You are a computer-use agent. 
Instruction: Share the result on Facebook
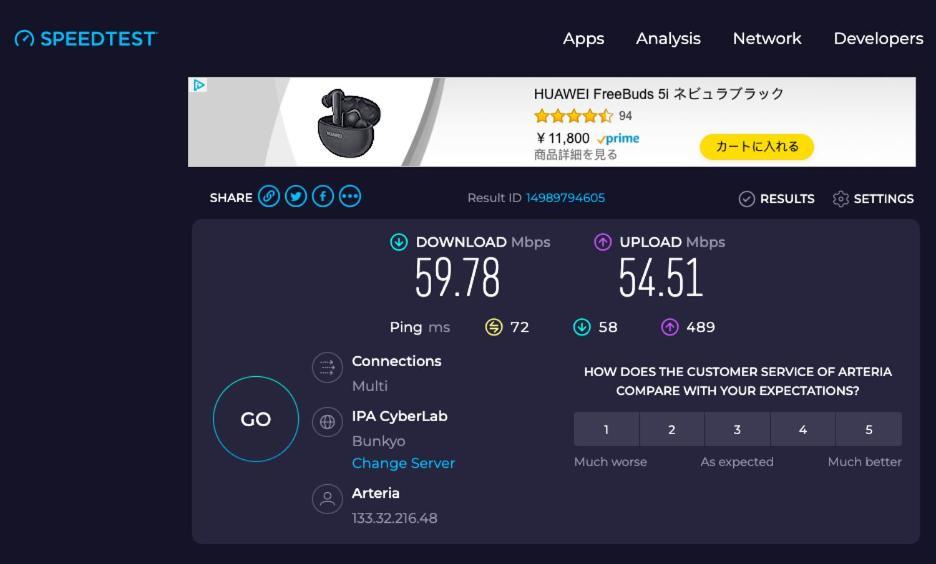(x=323, y=196)
